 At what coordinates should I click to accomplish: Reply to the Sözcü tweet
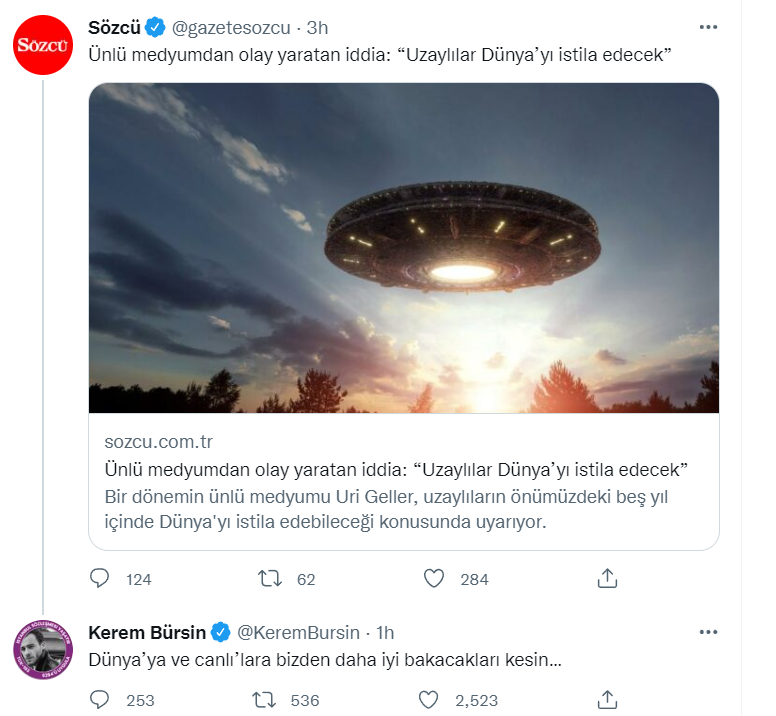click(100, 579)
